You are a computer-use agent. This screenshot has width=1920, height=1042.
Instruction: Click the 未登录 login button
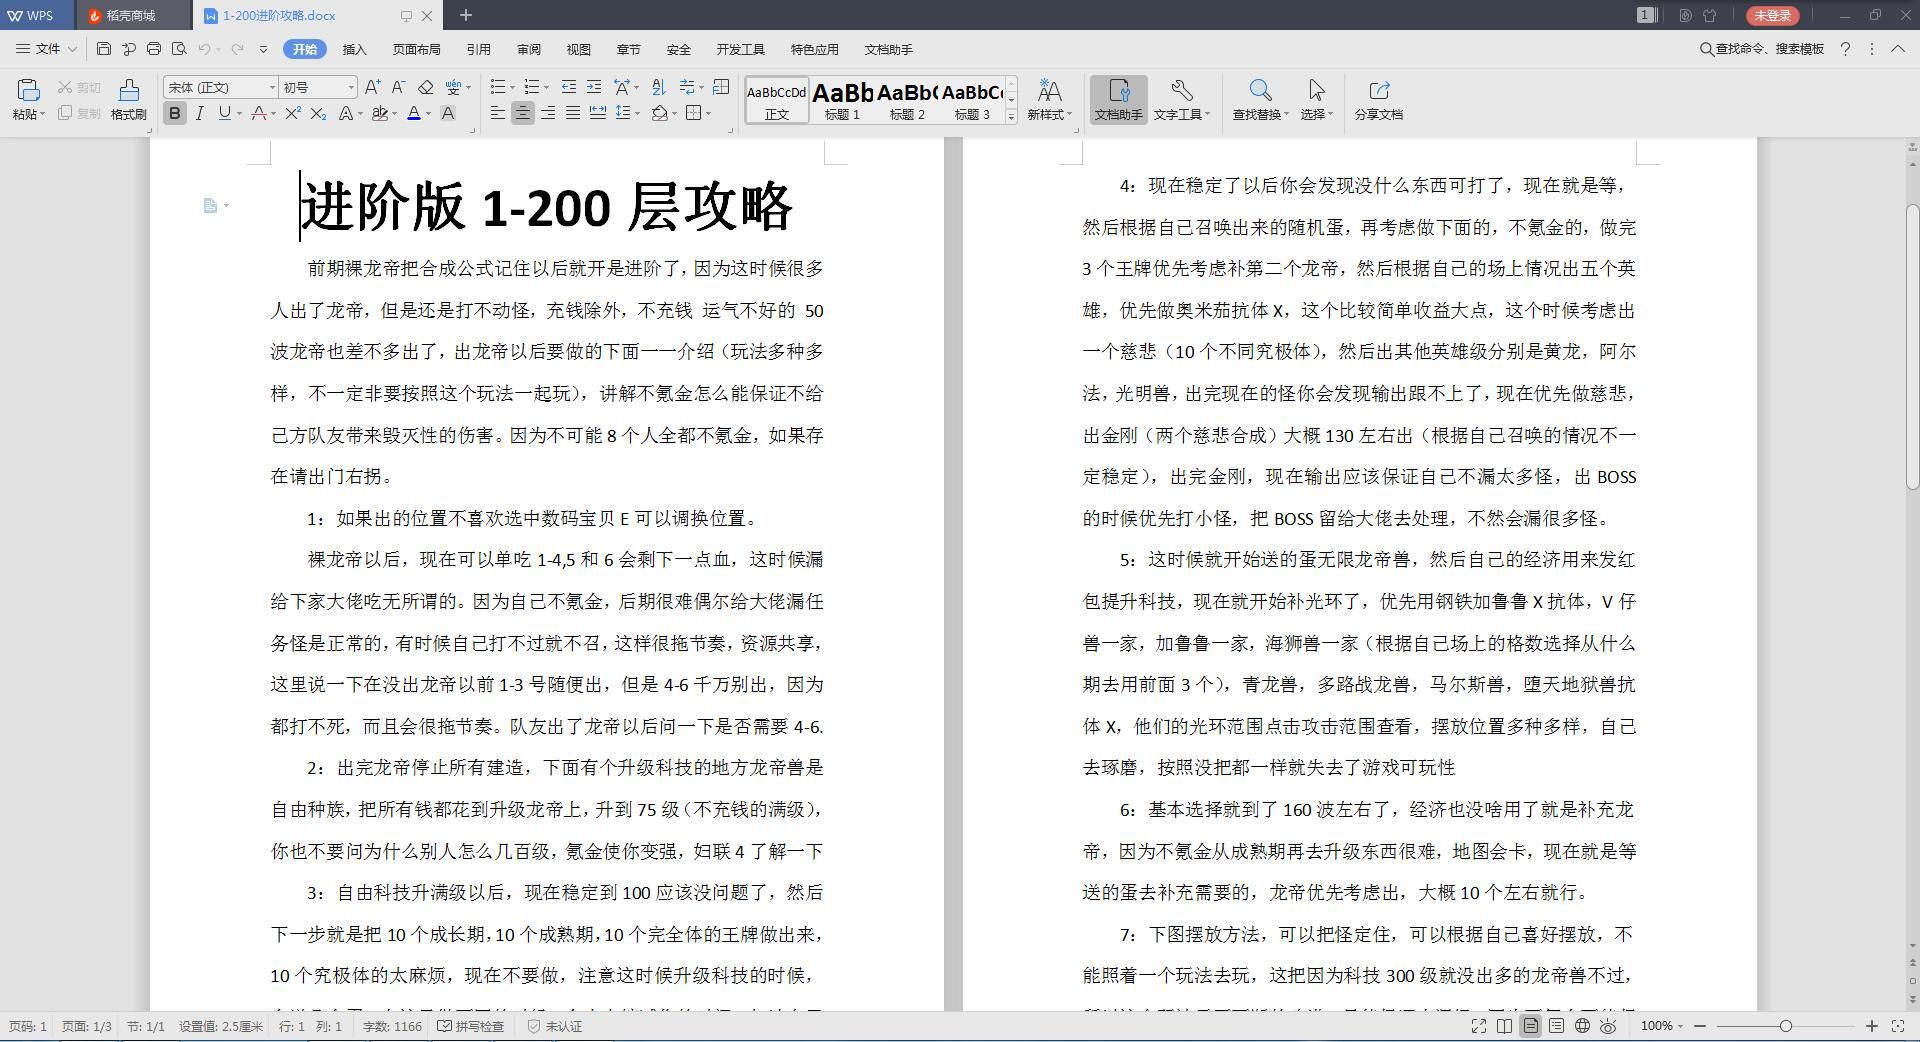pyautogui.click(x=1772, y=15)
